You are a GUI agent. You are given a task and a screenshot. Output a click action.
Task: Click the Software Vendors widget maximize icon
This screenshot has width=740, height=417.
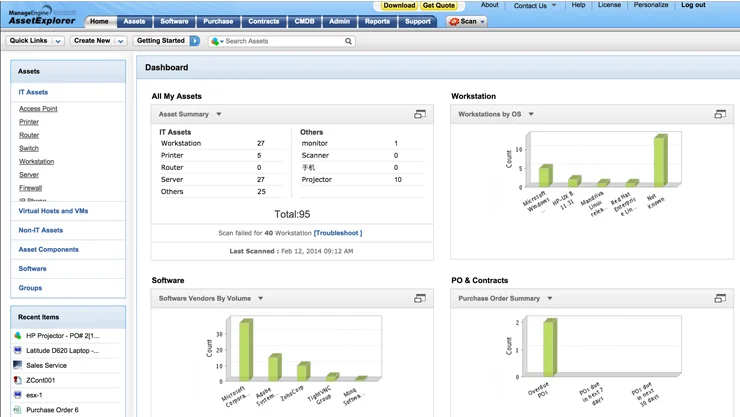tap(420, 299)
